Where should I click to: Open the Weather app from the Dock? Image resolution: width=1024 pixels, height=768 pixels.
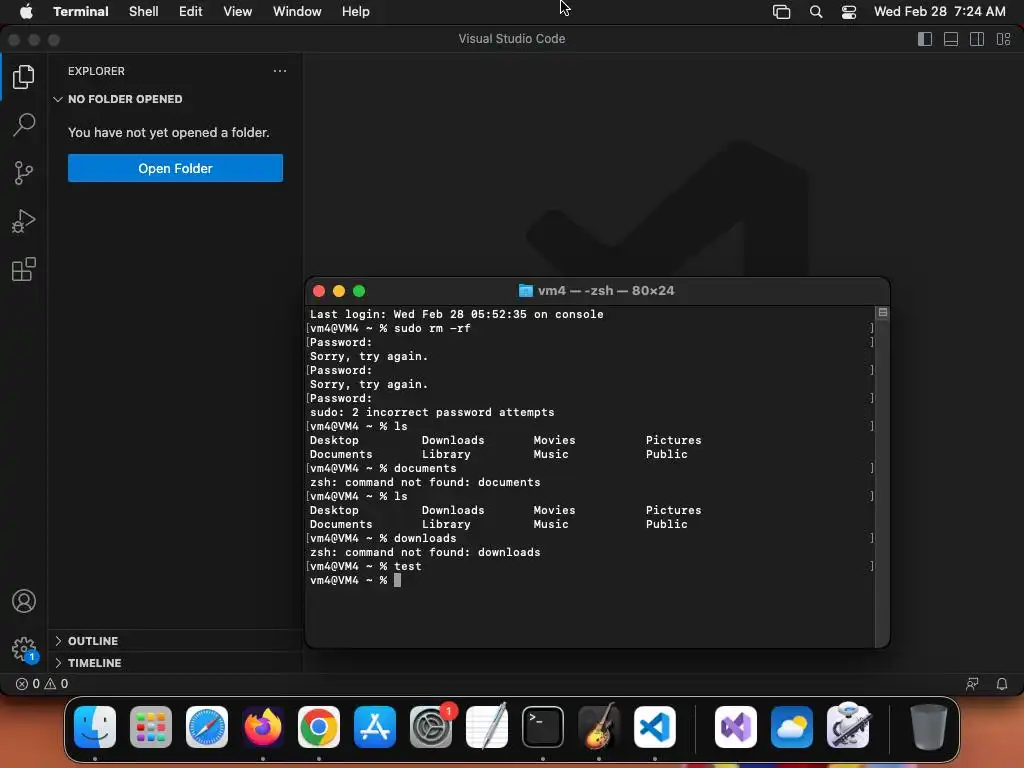tap(792, 727)
